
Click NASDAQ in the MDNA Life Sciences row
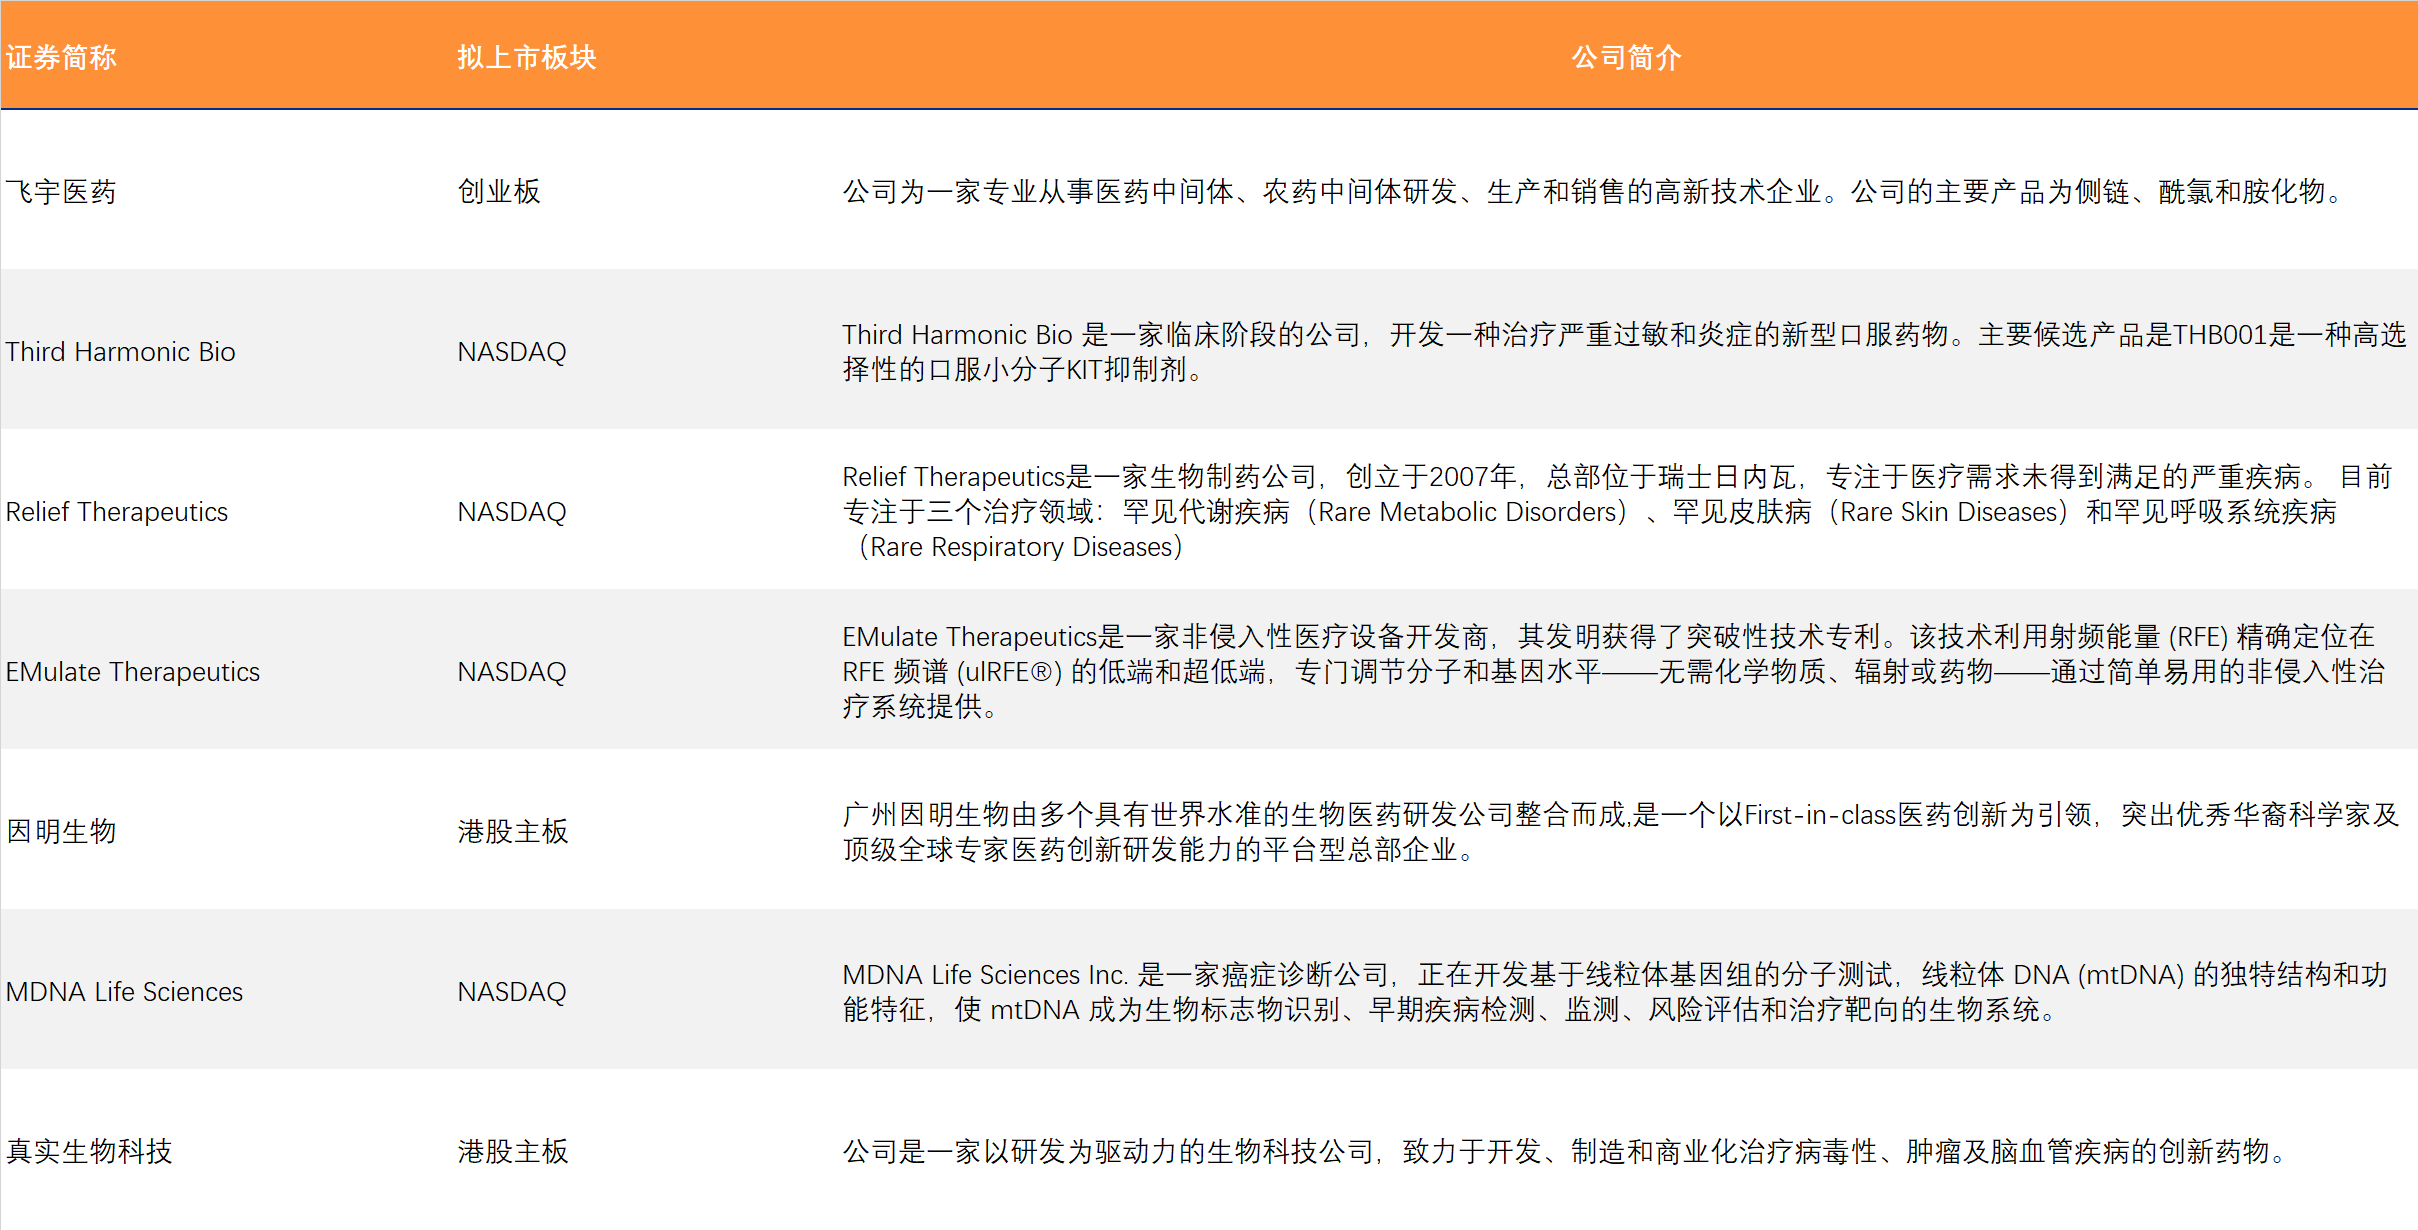point(512,991)
